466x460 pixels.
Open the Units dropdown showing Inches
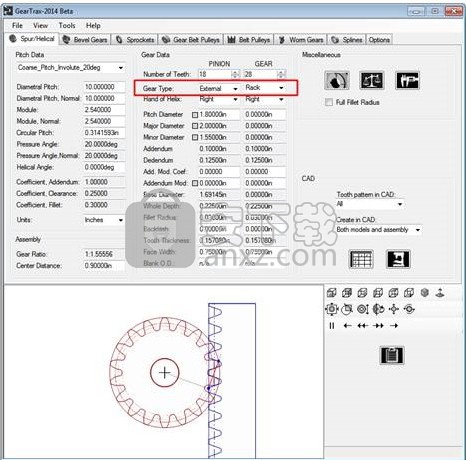104,220
